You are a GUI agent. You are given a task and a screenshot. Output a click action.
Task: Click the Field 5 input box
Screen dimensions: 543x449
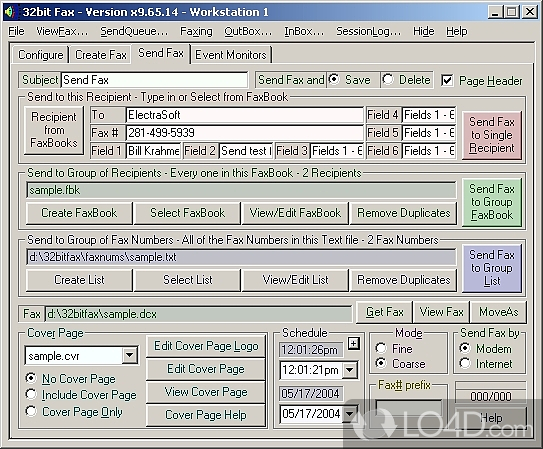[x=429, y=133]
